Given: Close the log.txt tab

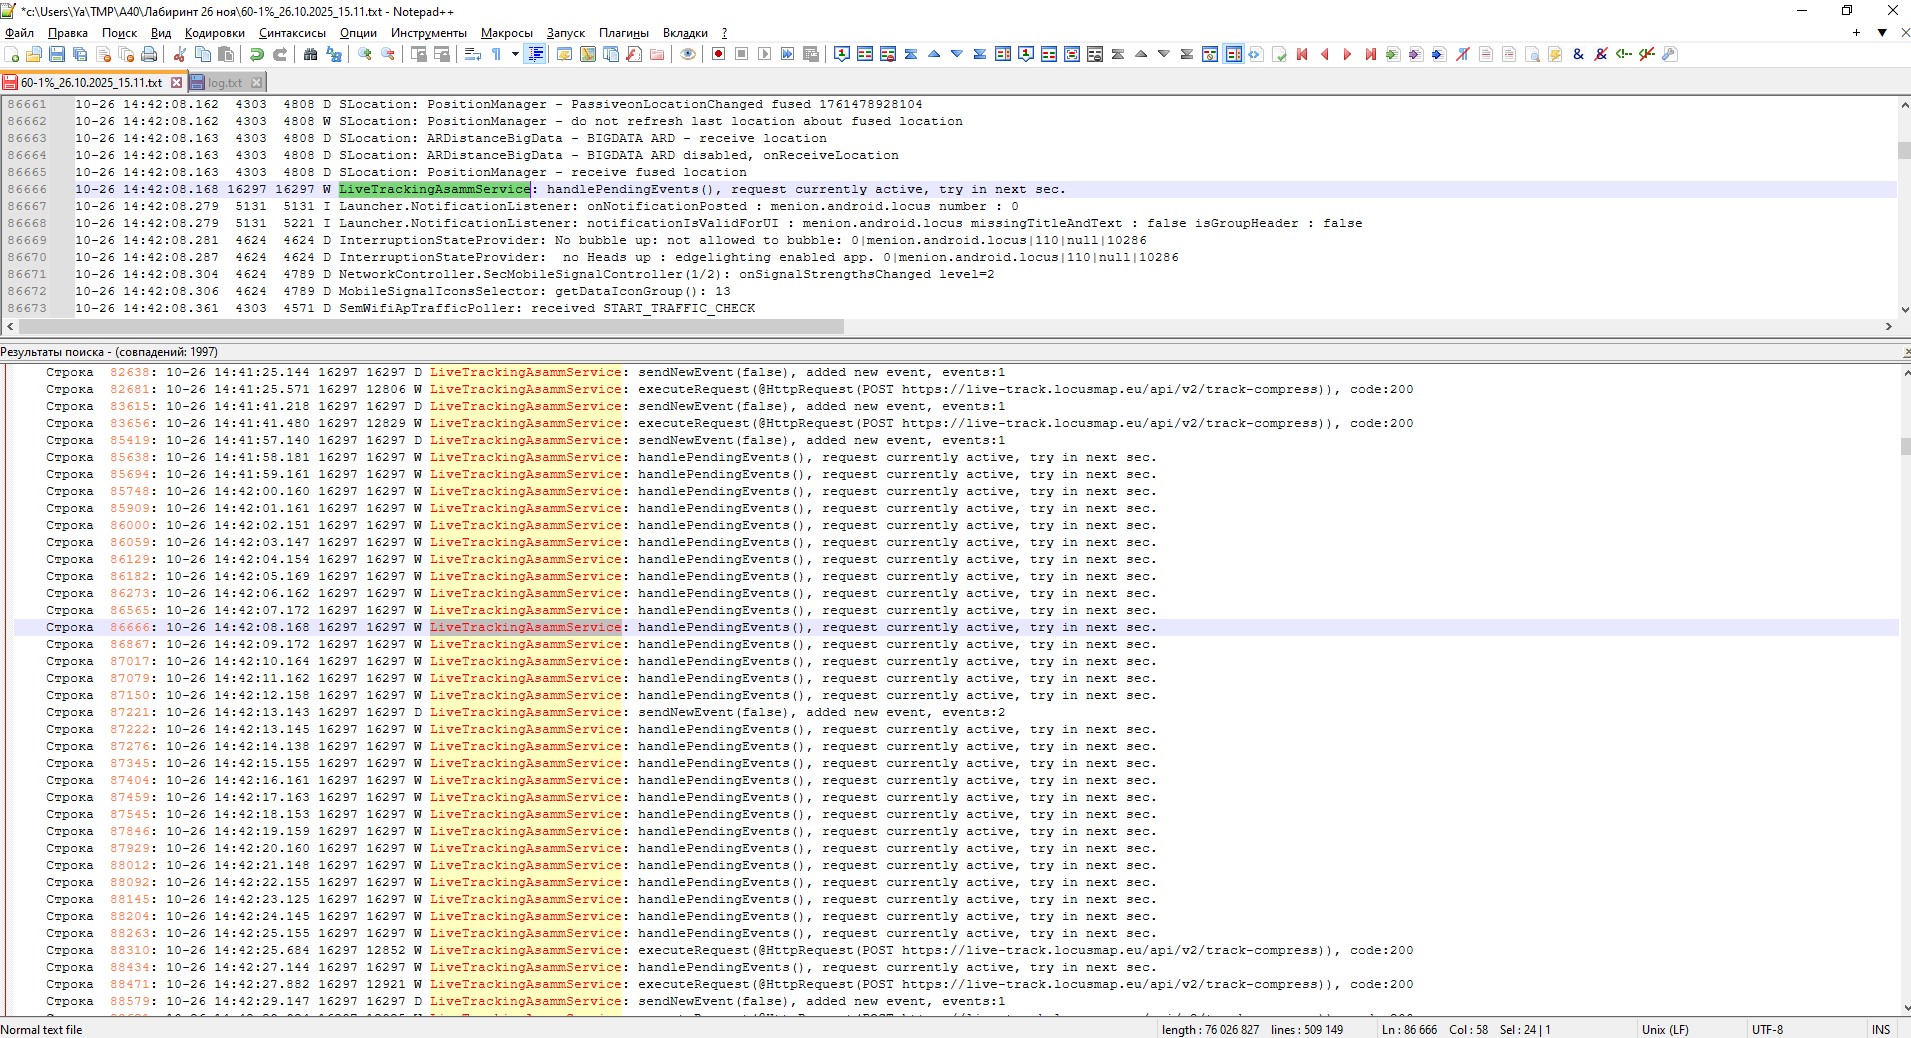Looking at the screenshot, I should pyautogui.click(x=257, y=83).
